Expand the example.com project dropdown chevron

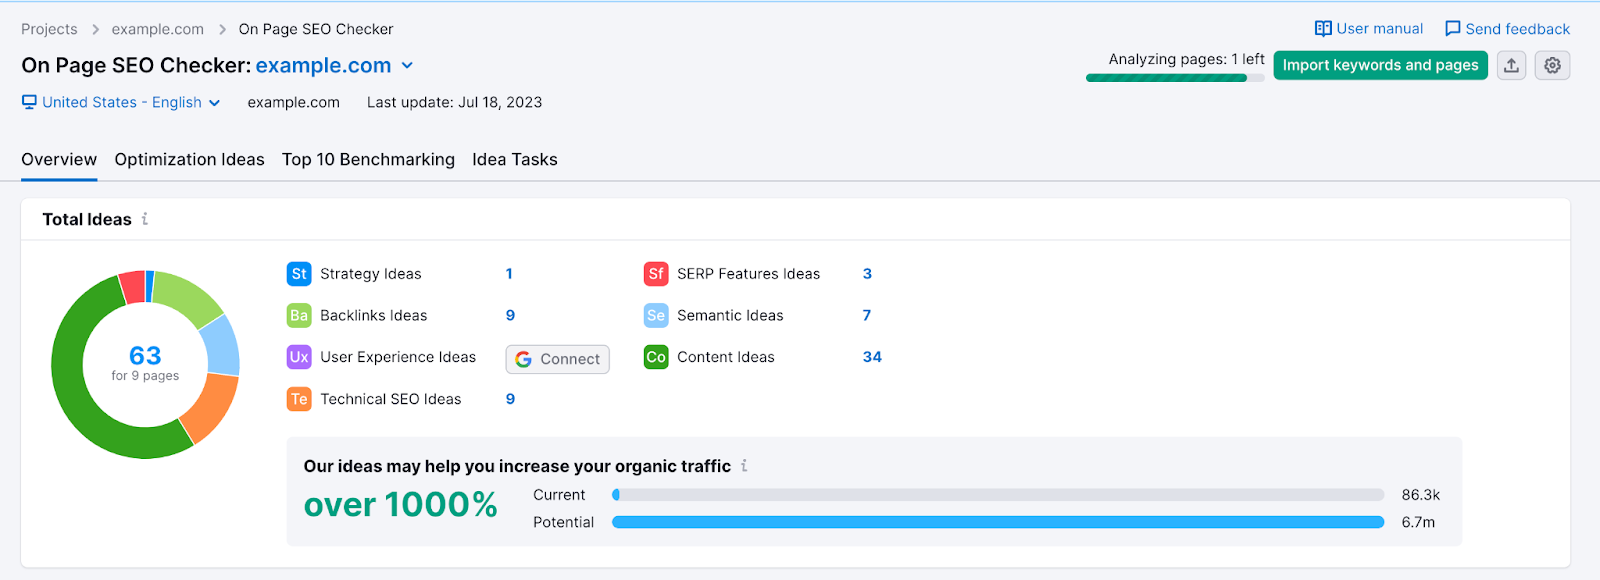click(407, 66)
